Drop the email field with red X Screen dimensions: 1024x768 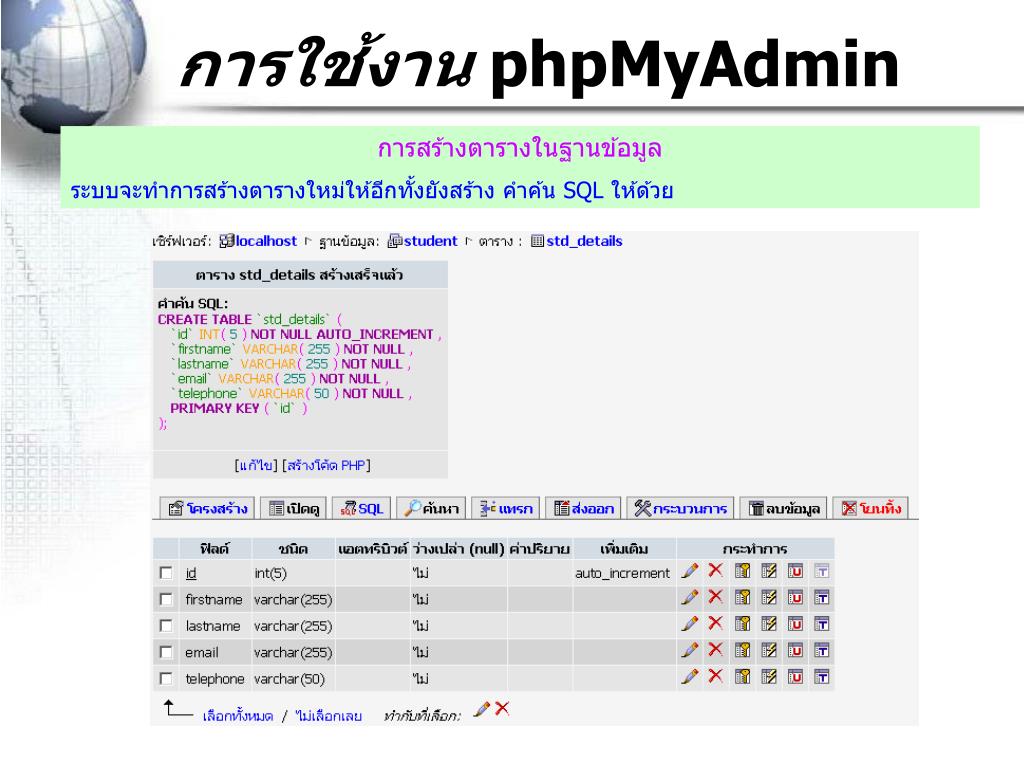[716, 649]
